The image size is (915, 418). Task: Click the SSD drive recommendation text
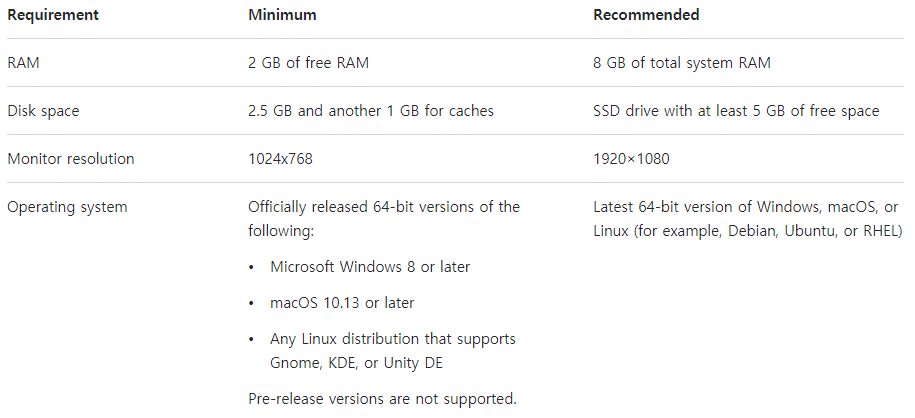tap(736, 111)
